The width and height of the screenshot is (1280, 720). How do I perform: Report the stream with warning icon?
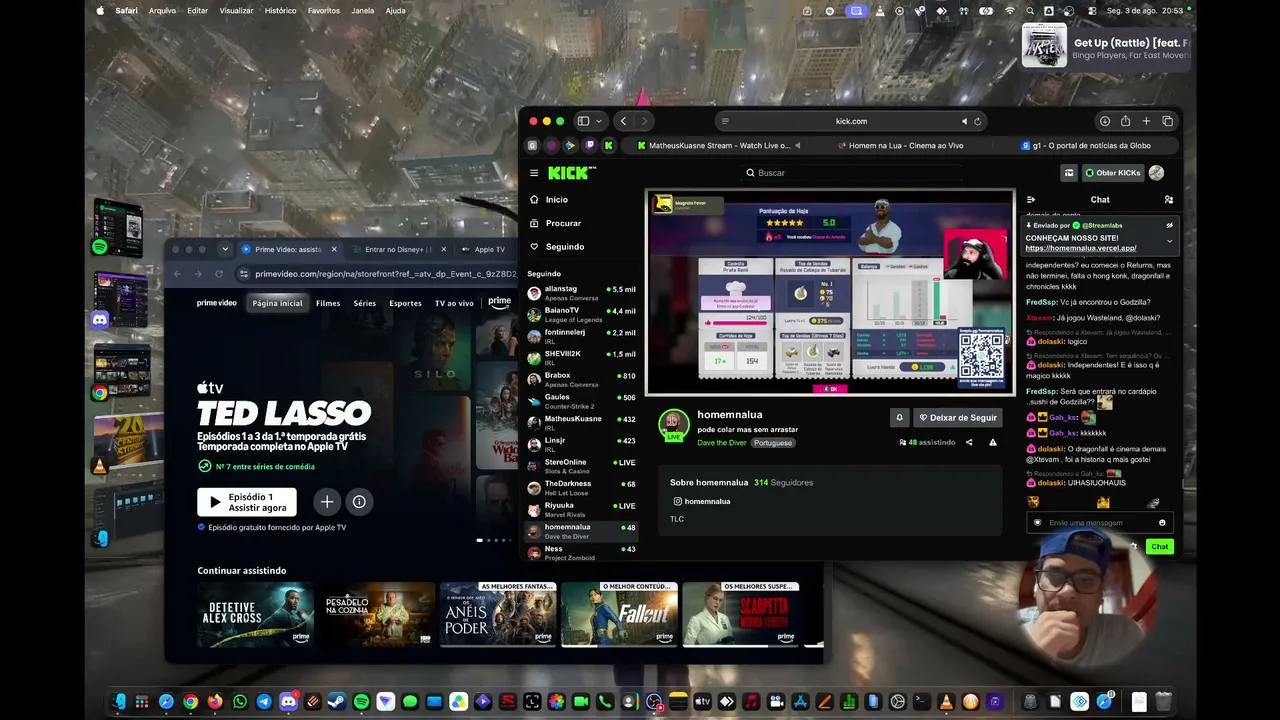pos(993,442)
